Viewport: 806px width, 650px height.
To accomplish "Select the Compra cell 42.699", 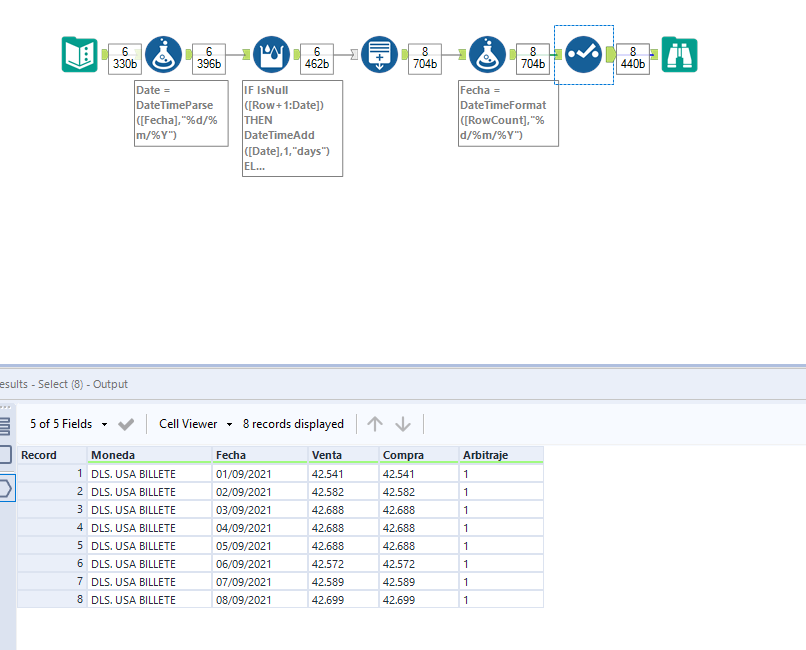I will point(418,600).
